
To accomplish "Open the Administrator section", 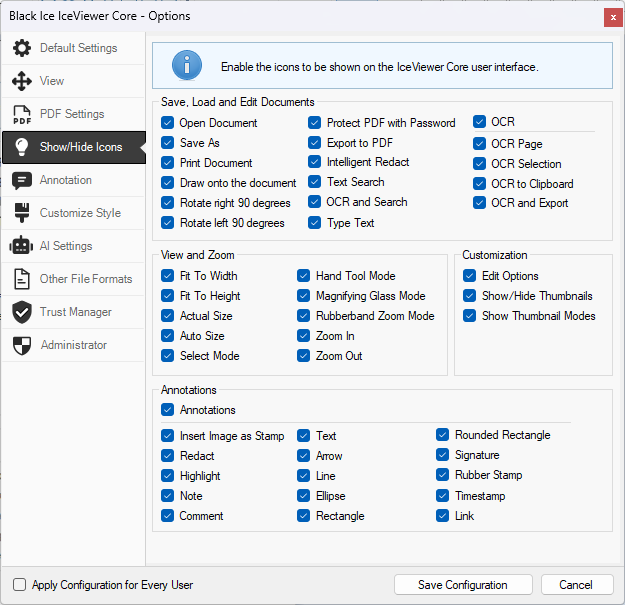I will point(73,345).
